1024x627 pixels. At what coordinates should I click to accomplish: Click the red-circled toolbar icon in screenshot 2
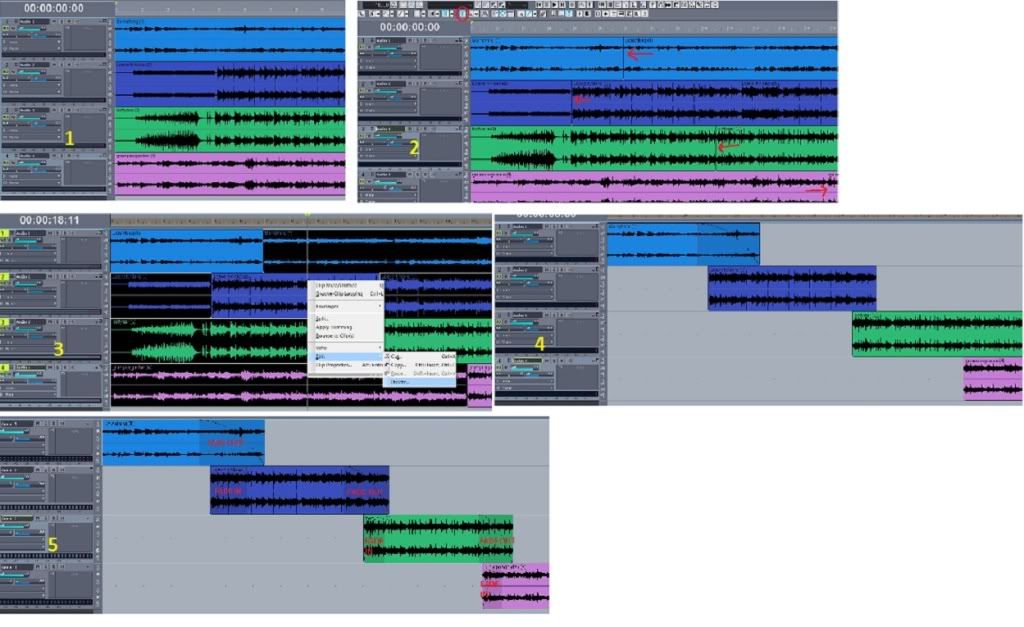(x=461, y=14)
